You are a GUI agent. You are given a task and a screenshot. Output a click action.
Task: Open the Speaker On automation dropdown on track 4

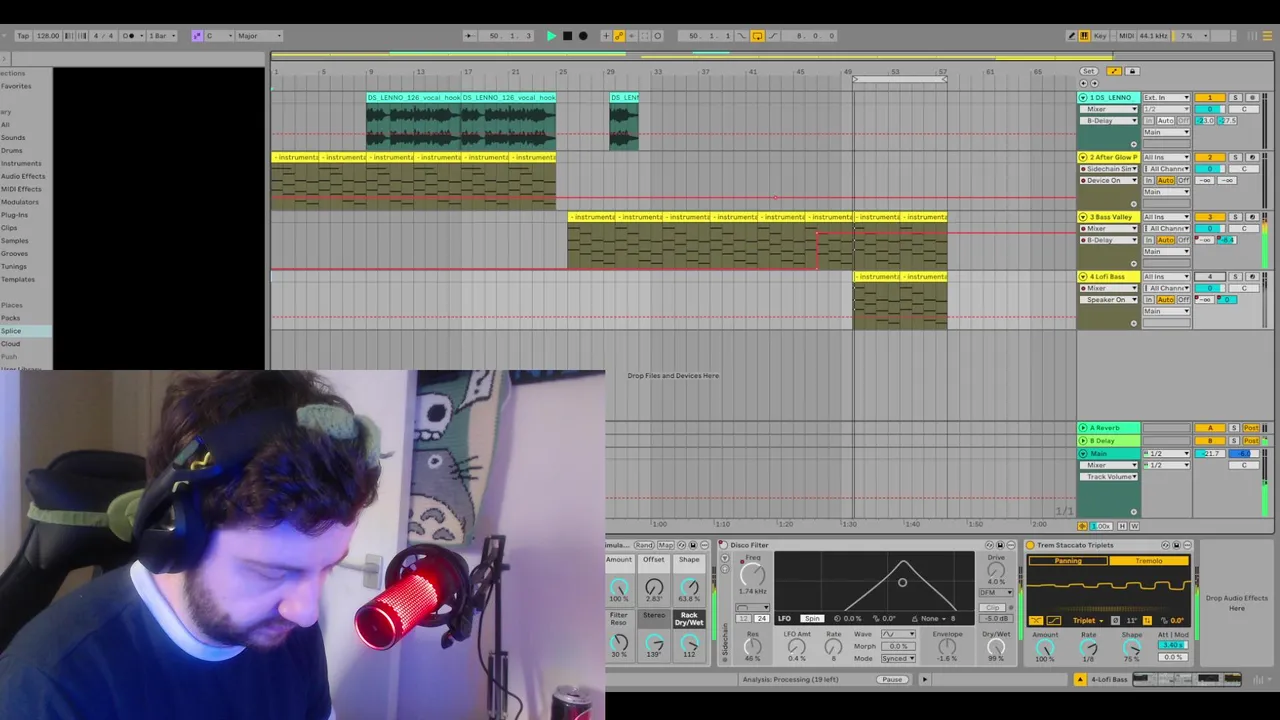(x=1108, y=300)
